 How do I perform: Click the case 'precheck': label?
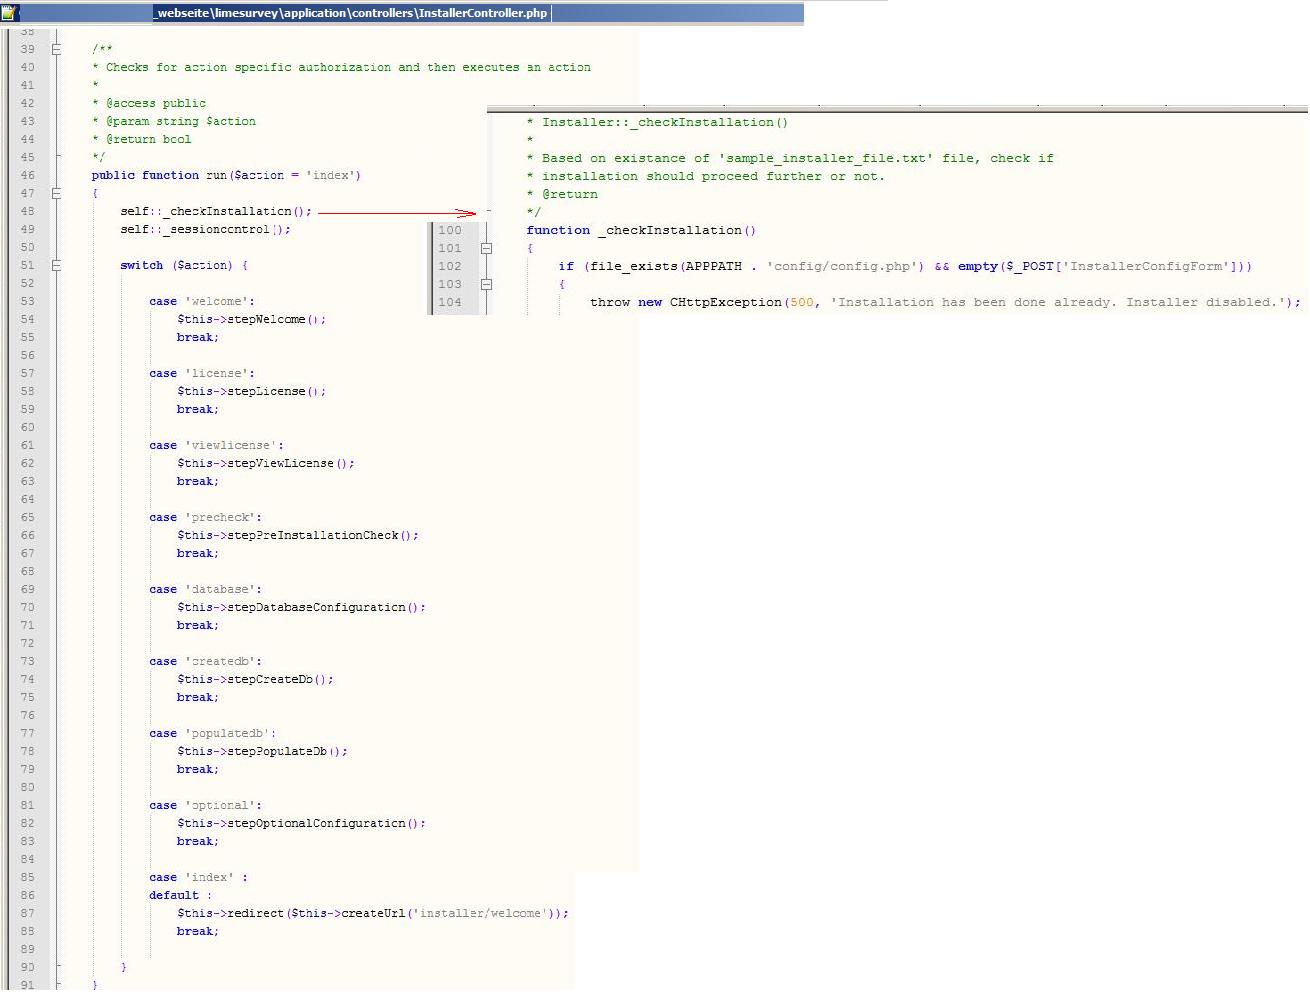pyautogui.click(x=205, y=517)
